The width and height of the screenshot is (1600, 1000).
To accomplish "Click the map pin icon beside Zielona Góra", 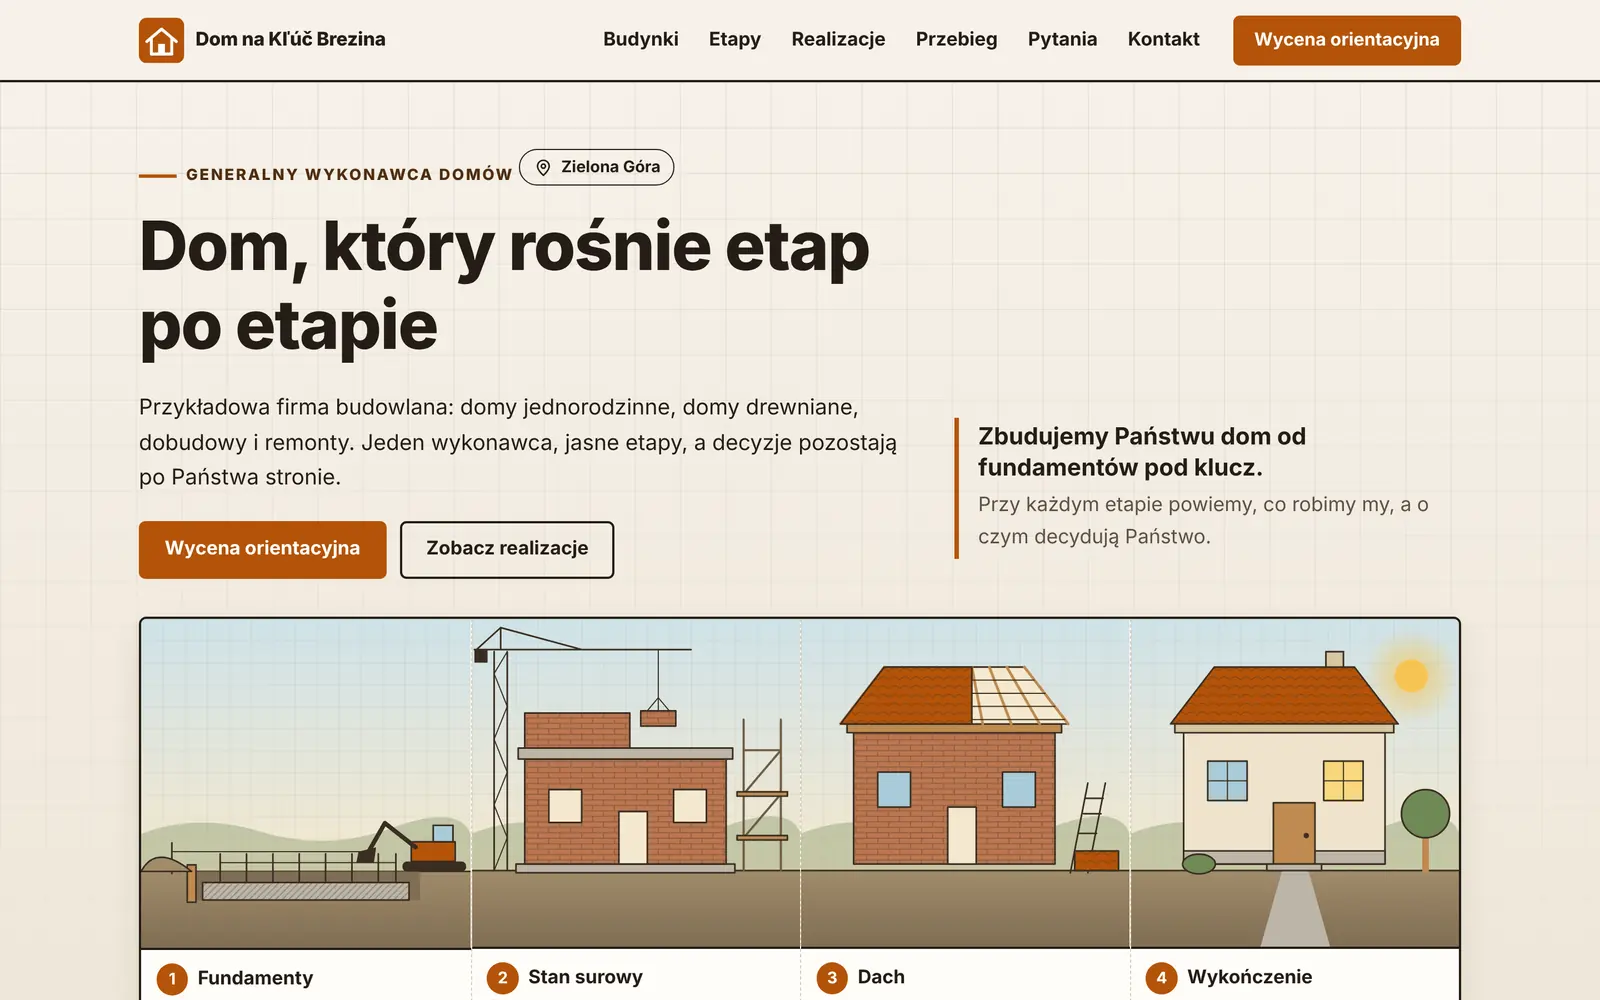I will pyautogui.click(x=543, y=167).
